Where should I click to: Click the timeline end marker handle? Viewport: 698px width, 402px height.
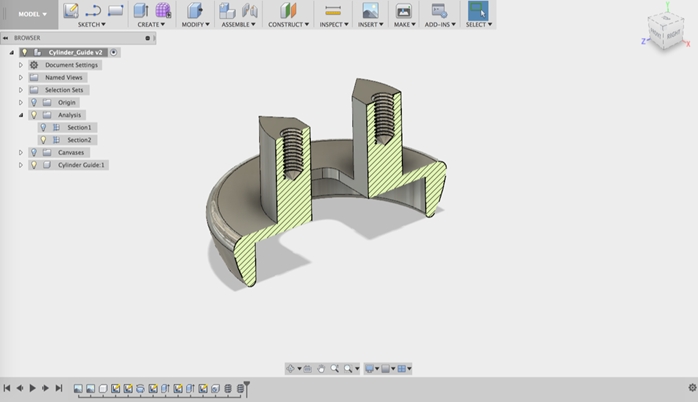[x=247, y=387]
